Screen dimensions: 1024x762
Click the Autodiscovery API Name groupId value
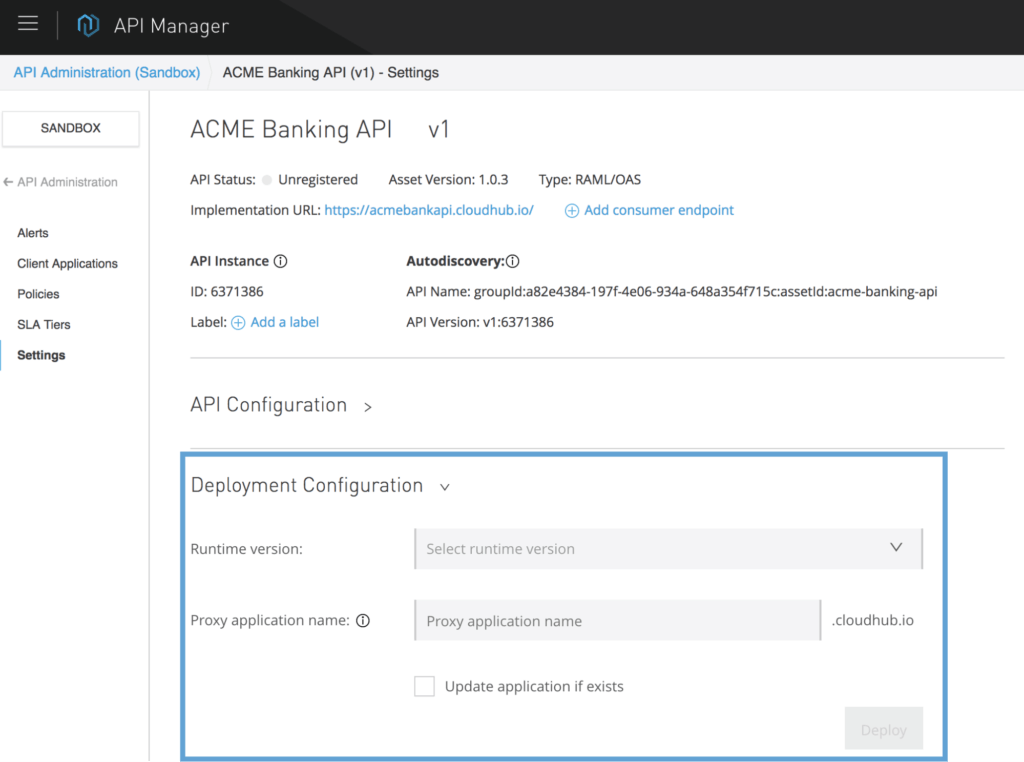tap(705, 292)
